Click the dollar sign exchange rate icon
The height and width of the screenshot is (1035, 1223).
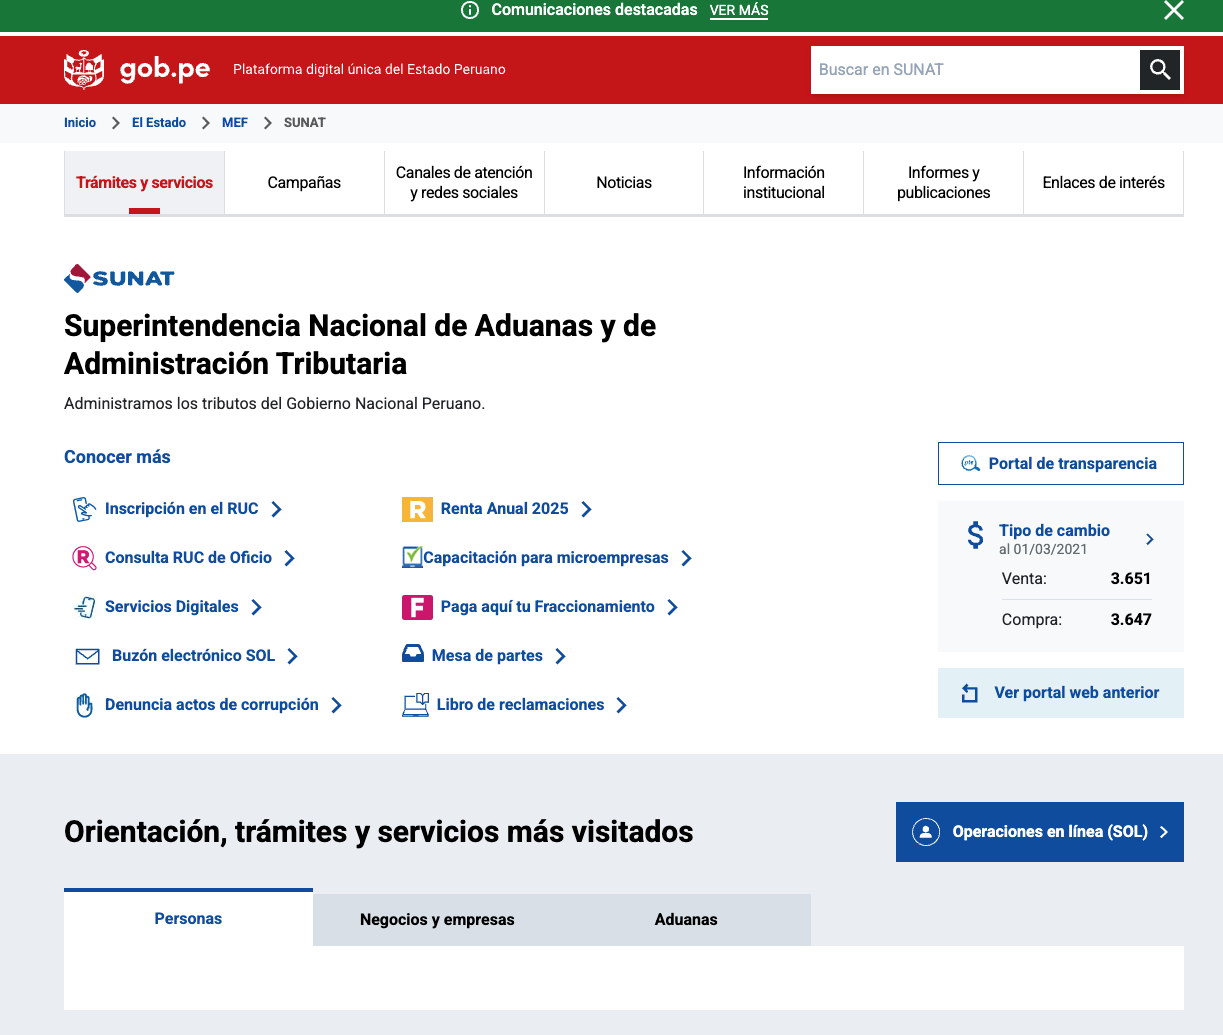[x=975, y=535]
